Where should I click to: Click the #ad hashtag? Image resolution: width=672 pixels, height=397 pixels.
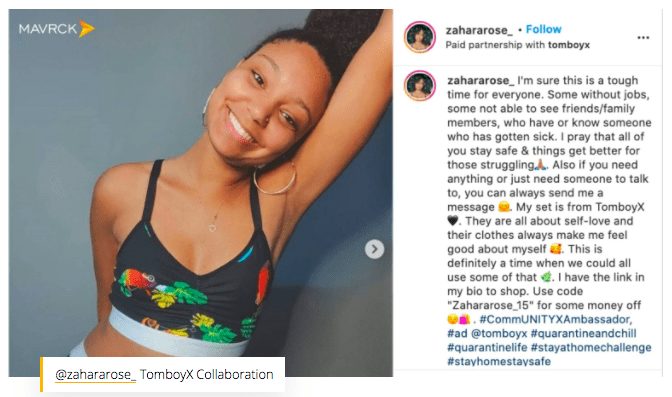coord(457,334)
